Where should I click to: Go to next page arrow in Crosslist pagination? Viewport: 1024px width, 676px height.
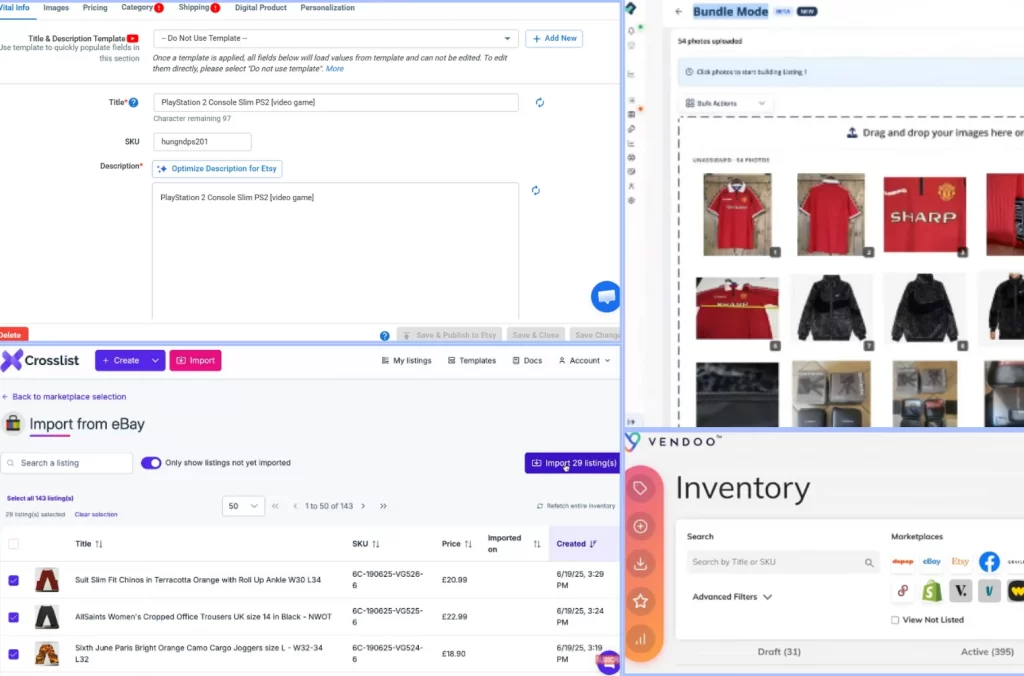363,506
